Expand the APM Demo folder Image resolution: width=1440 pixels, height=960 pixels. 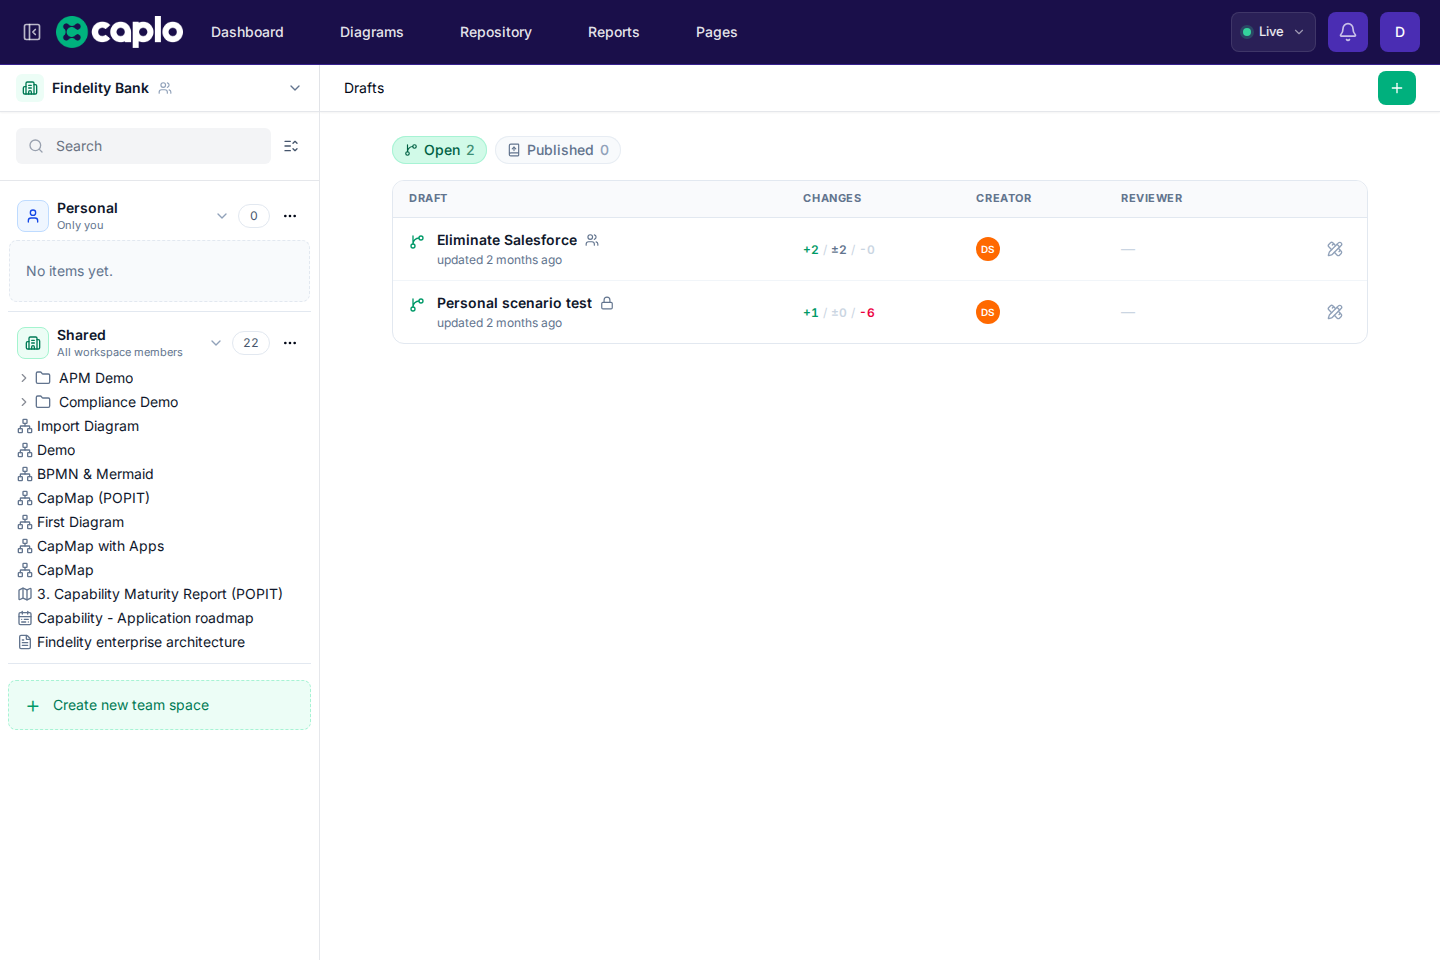coord(23,378)
